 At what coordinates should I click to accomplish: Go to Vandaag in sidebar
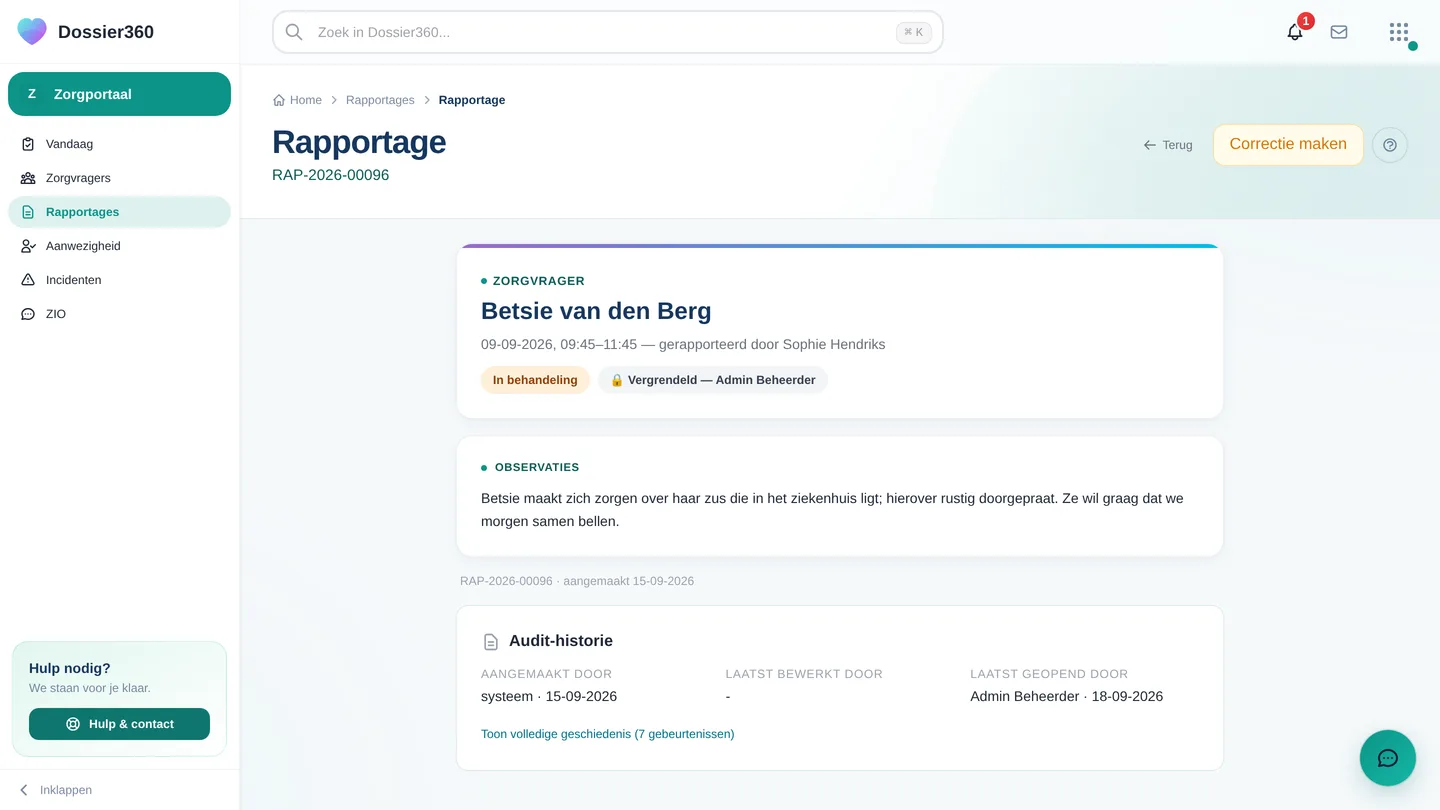tap(120, 144)
